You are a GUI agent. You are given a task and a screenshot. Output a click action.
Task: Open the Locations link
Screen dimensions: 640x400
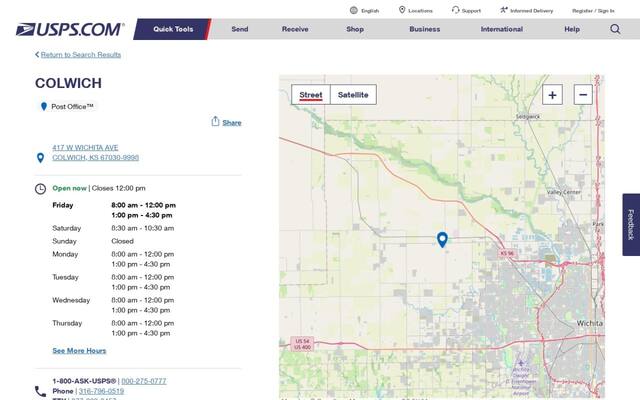coord(420,11)
